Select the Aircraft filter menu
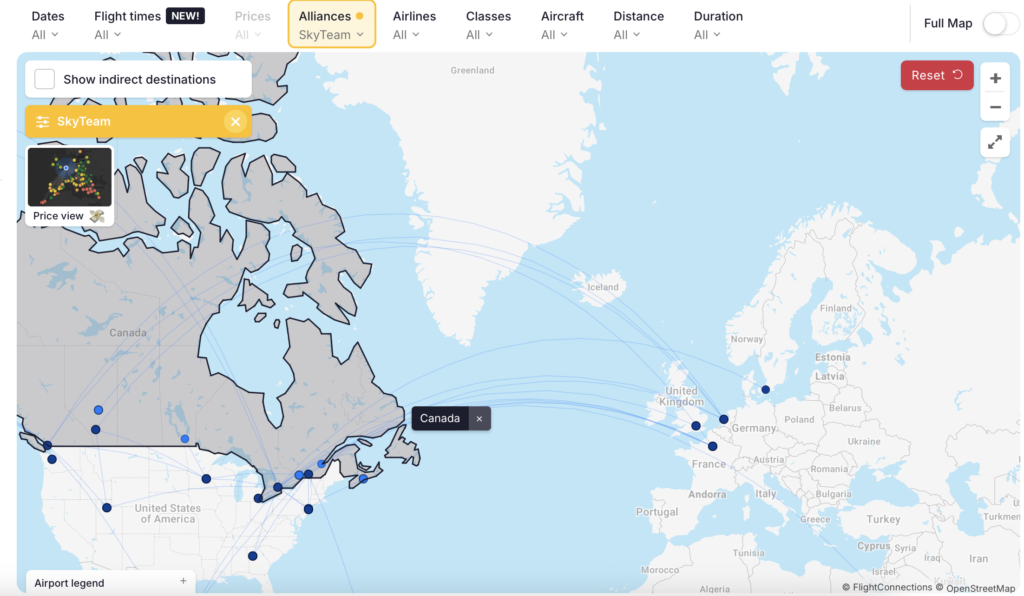The height and width of the screenshot is (596, 1024). [x=562, y=25]
